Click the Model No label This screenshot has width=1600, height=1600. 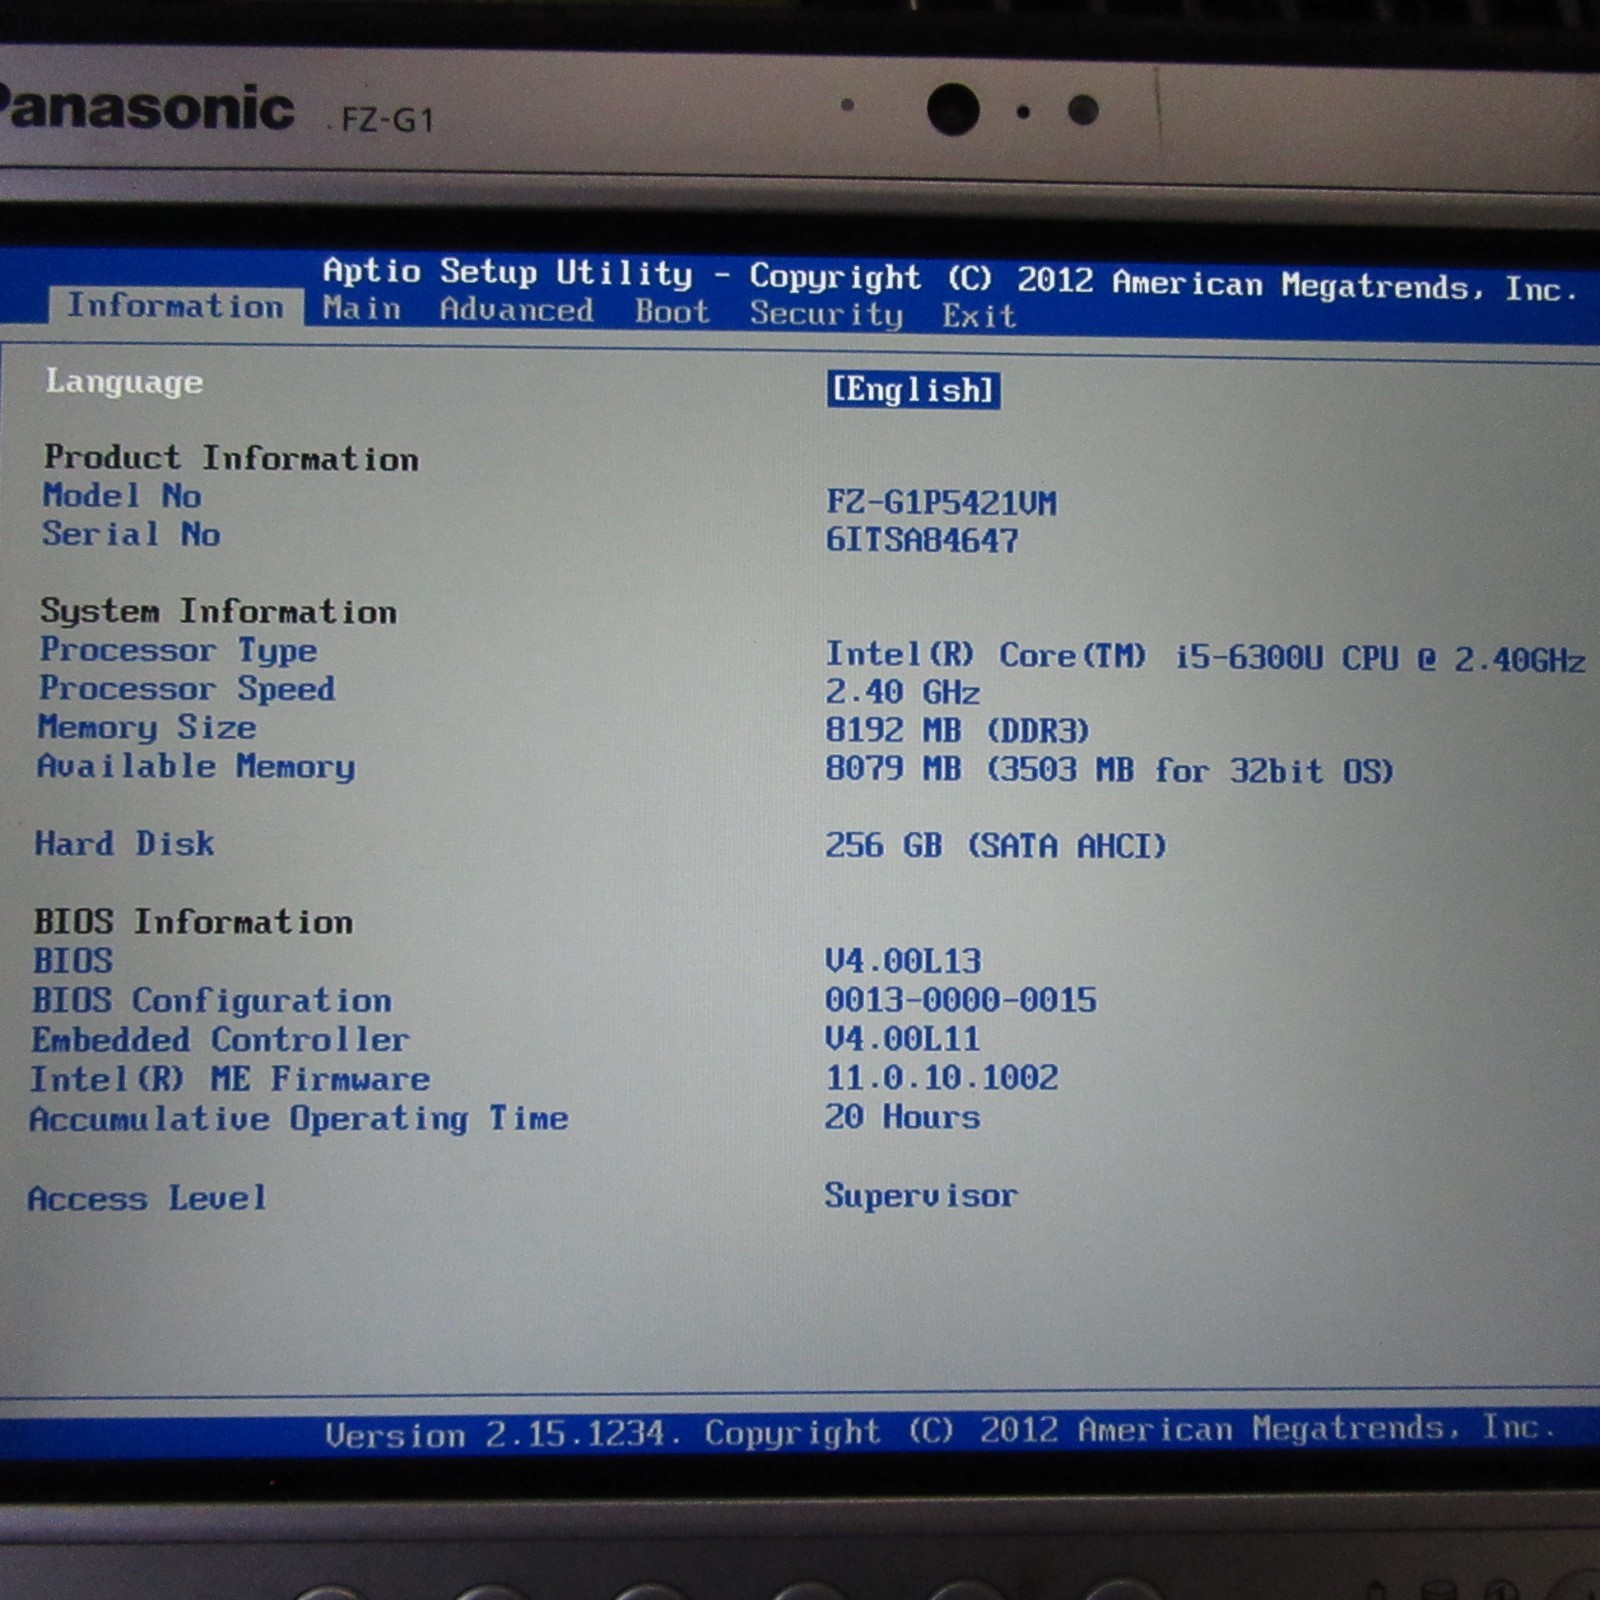[122, 496]
